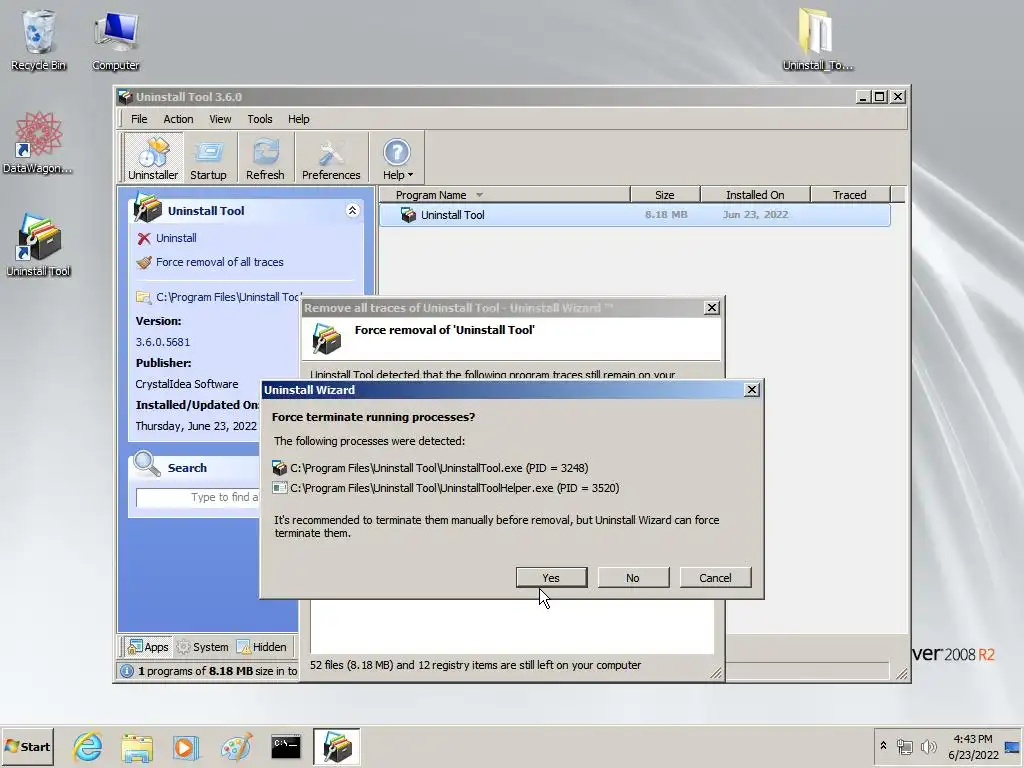Click the 52 files remaining status text
The width and height of the screenshot is (1024, 768).
pyautogui.click(x=475, y=665)
